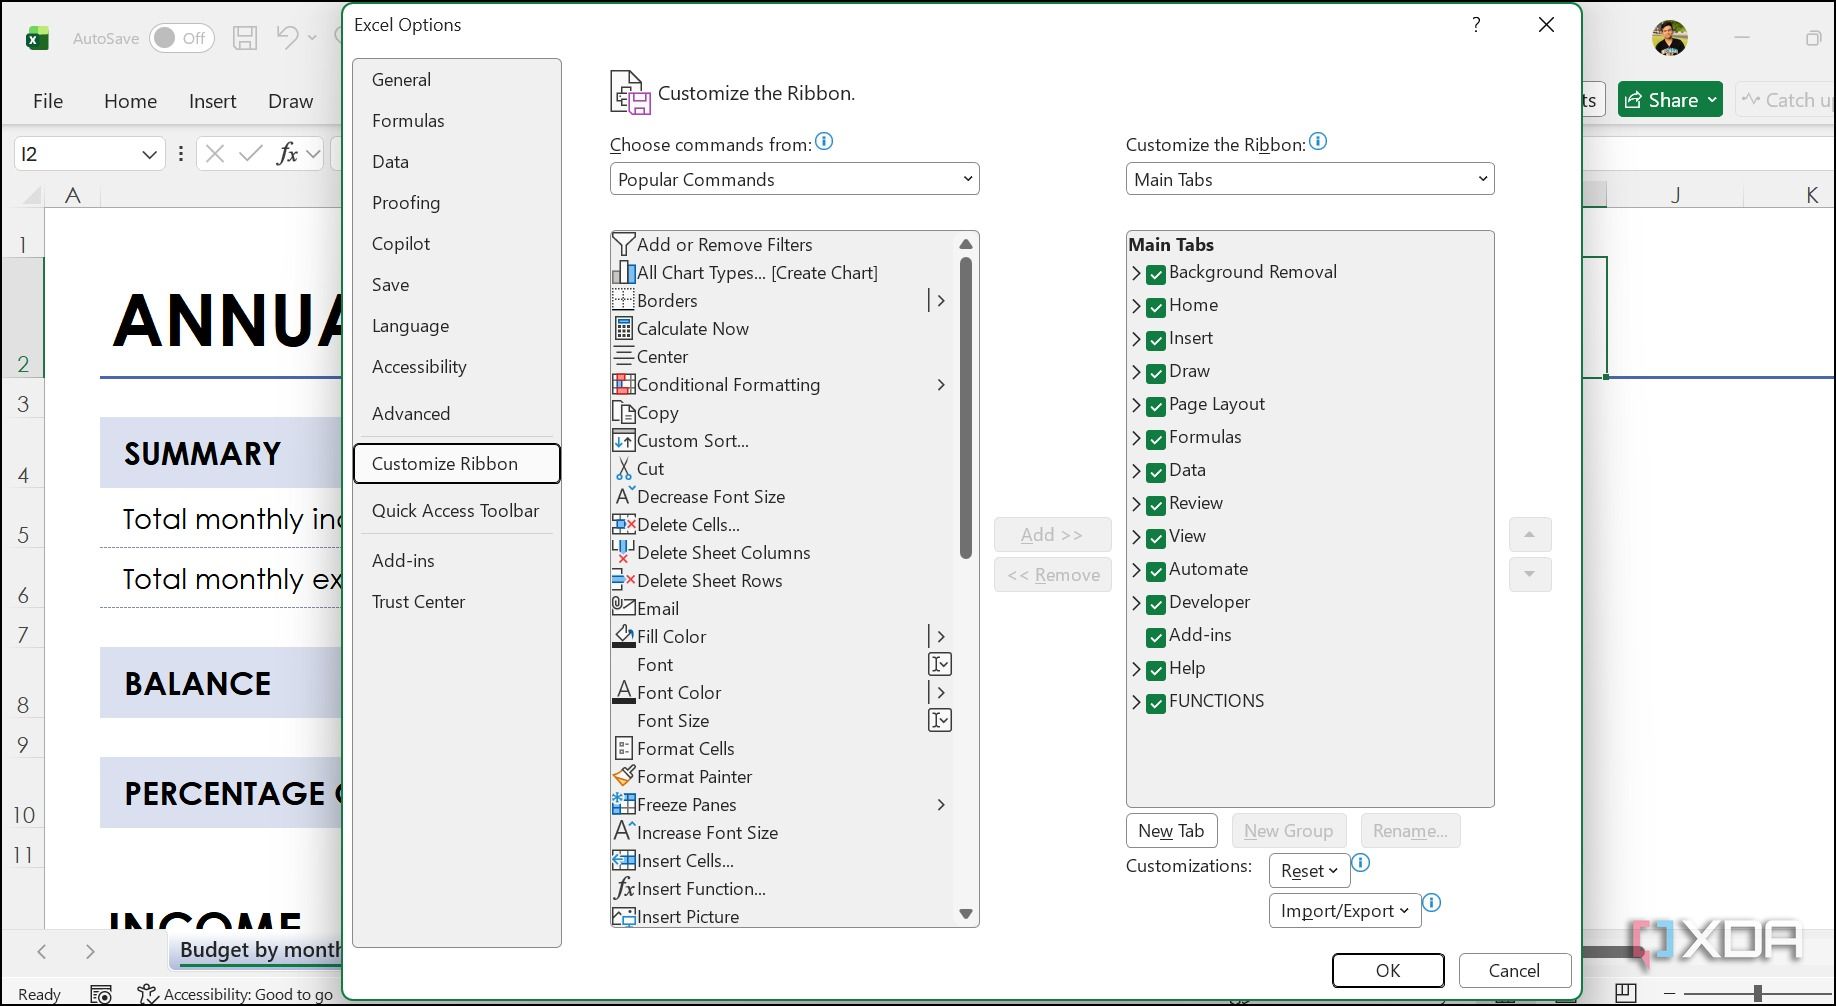Screen dimensions: 1836x1006
Task: Uncheck the FUNCTIONS tab checkbox
Action: [x=1156, y=703]
